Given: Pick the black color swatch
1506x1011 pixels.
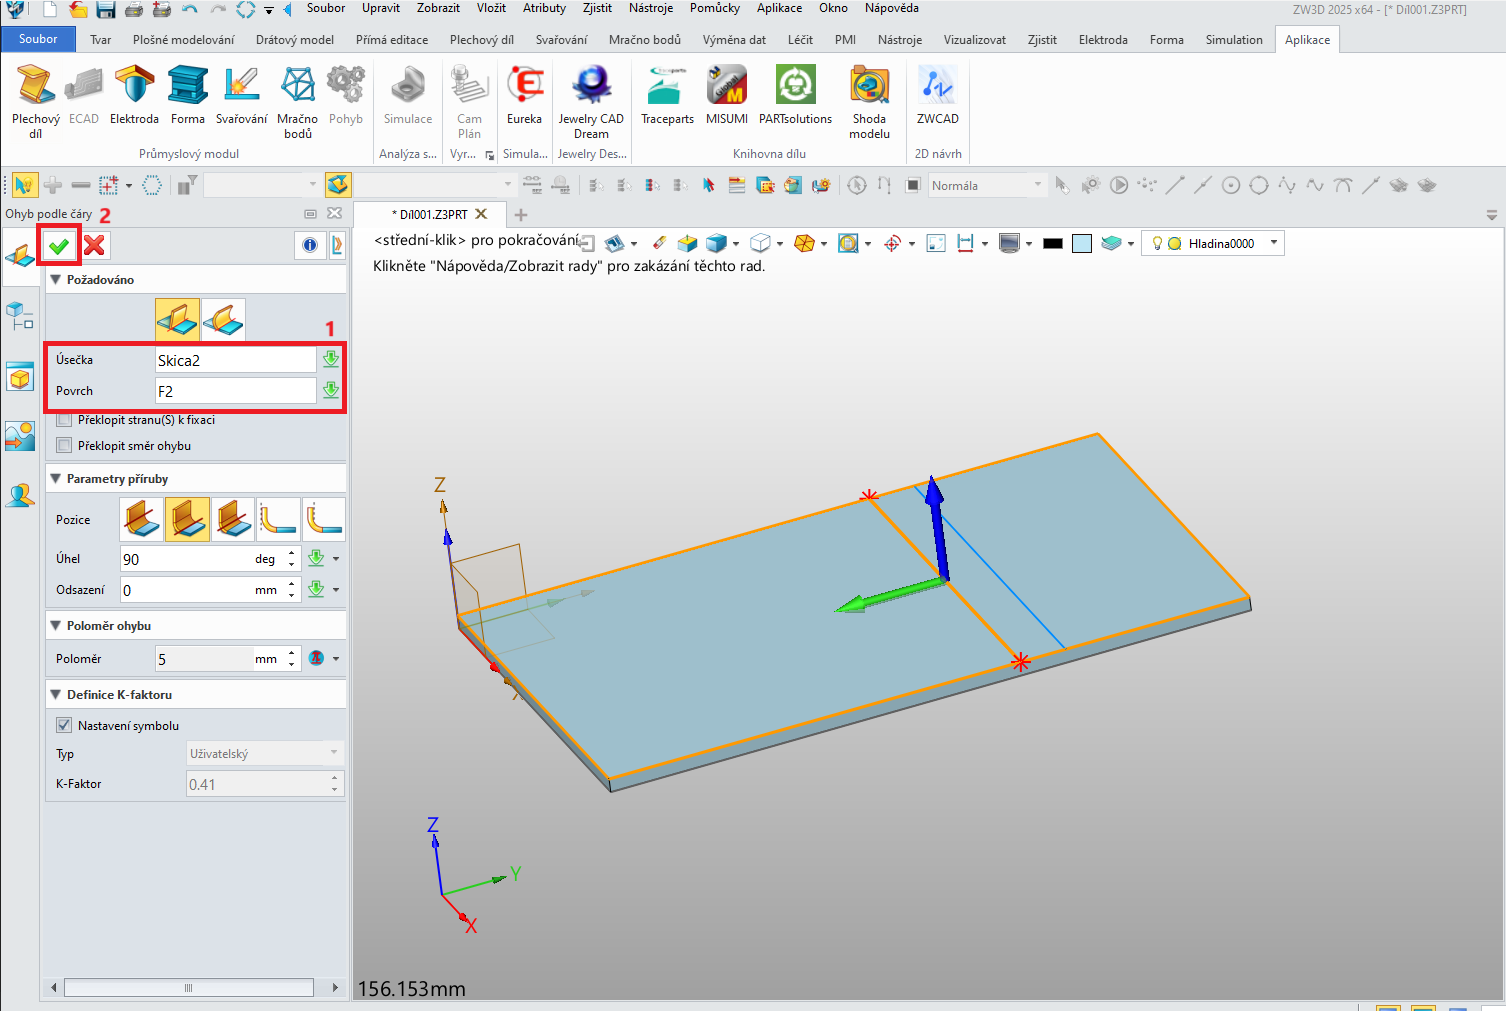Looking at the screenshot, I should coord(1052,243).
